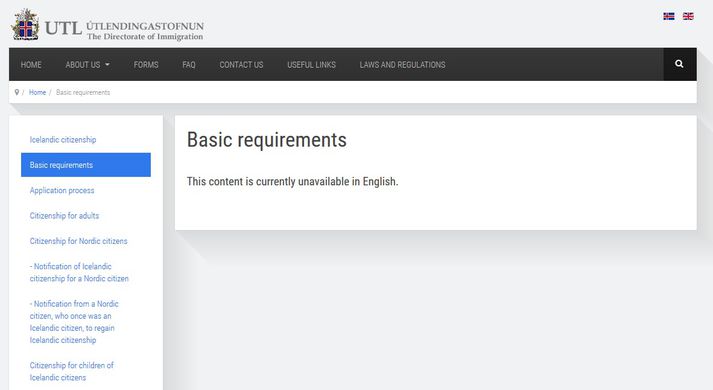Open Icelandic citizenship sidebar link
Screen dimensions: 713x390
tap(63, 140)
